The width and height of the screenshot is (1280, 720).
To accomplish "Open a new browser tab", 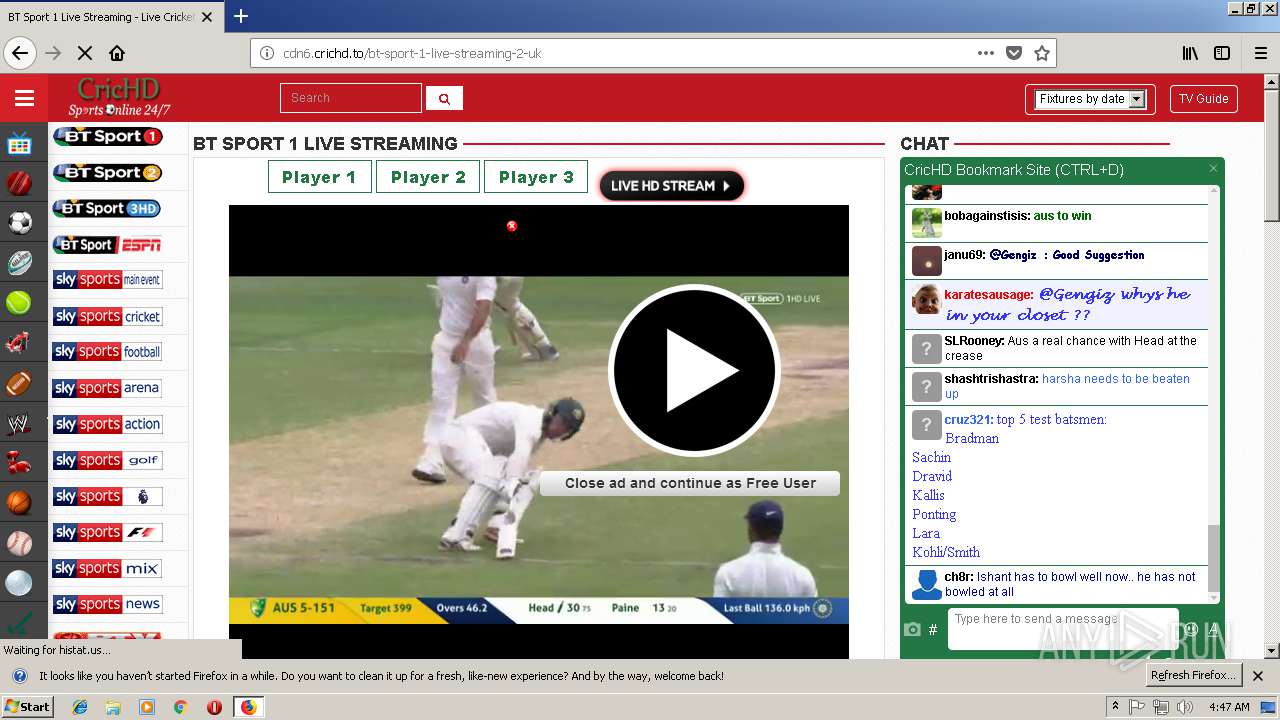I will click(x=241, y=16).
